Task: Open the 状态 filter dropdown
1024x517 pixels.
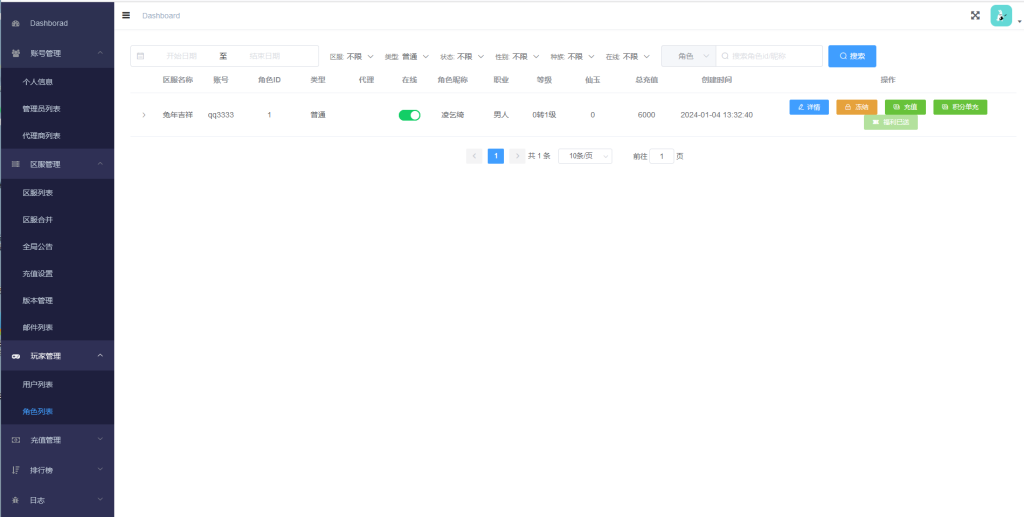Action: tap(470, 57)
